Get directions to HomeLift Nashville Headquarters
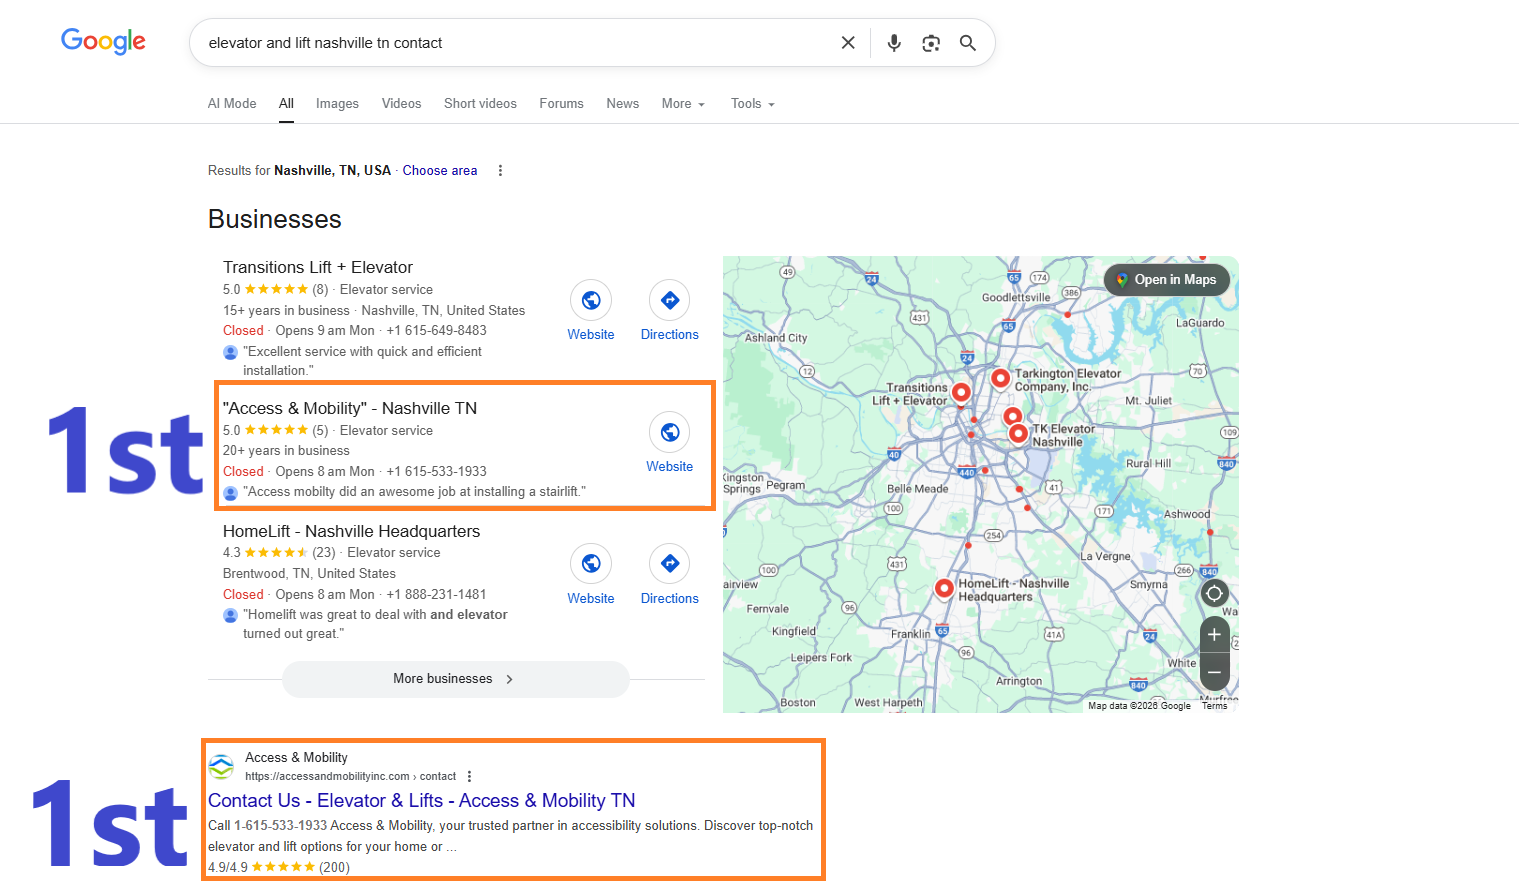1519x893 pixels. pos(670,564)
